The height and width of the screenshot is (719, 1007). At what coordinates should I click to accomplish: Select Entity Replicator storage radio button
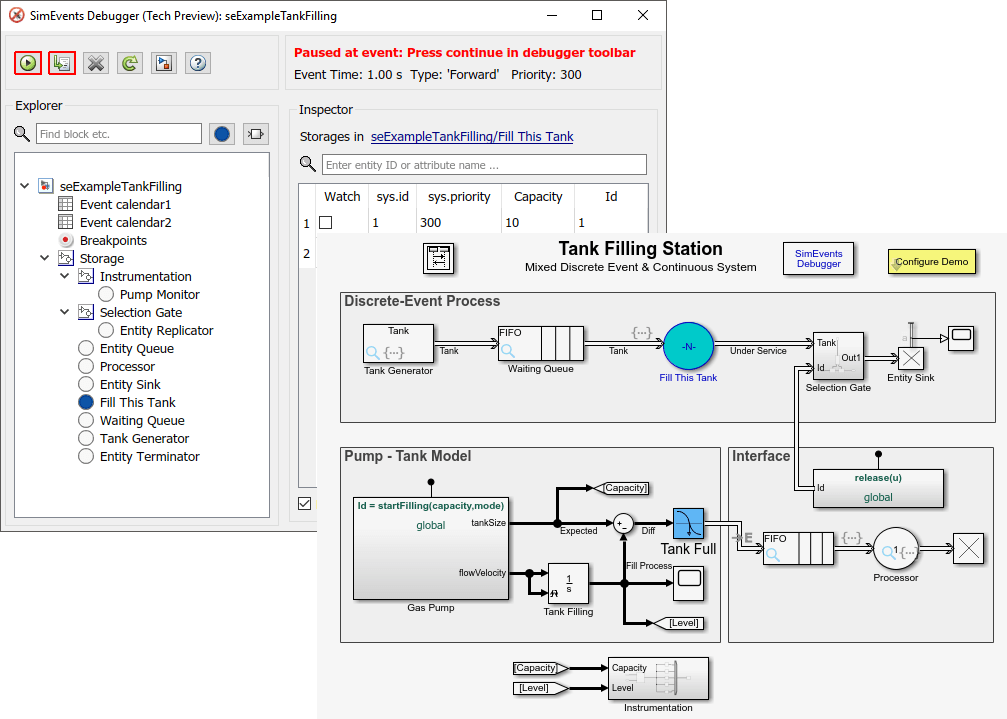(x=106, y=330)
